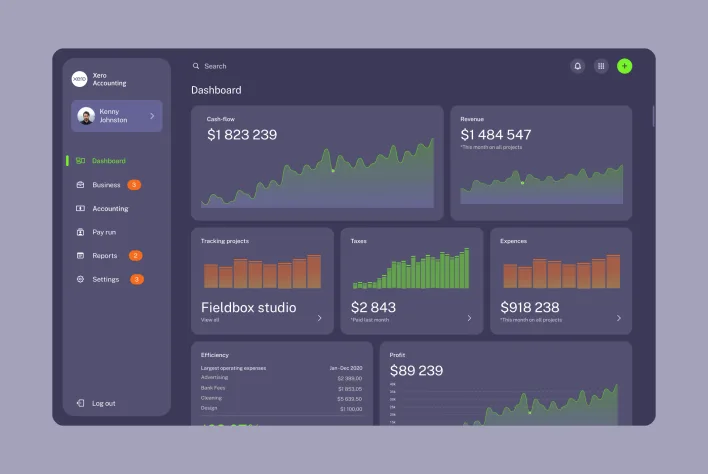Open the Taxes card chevron

coord(470,318)
